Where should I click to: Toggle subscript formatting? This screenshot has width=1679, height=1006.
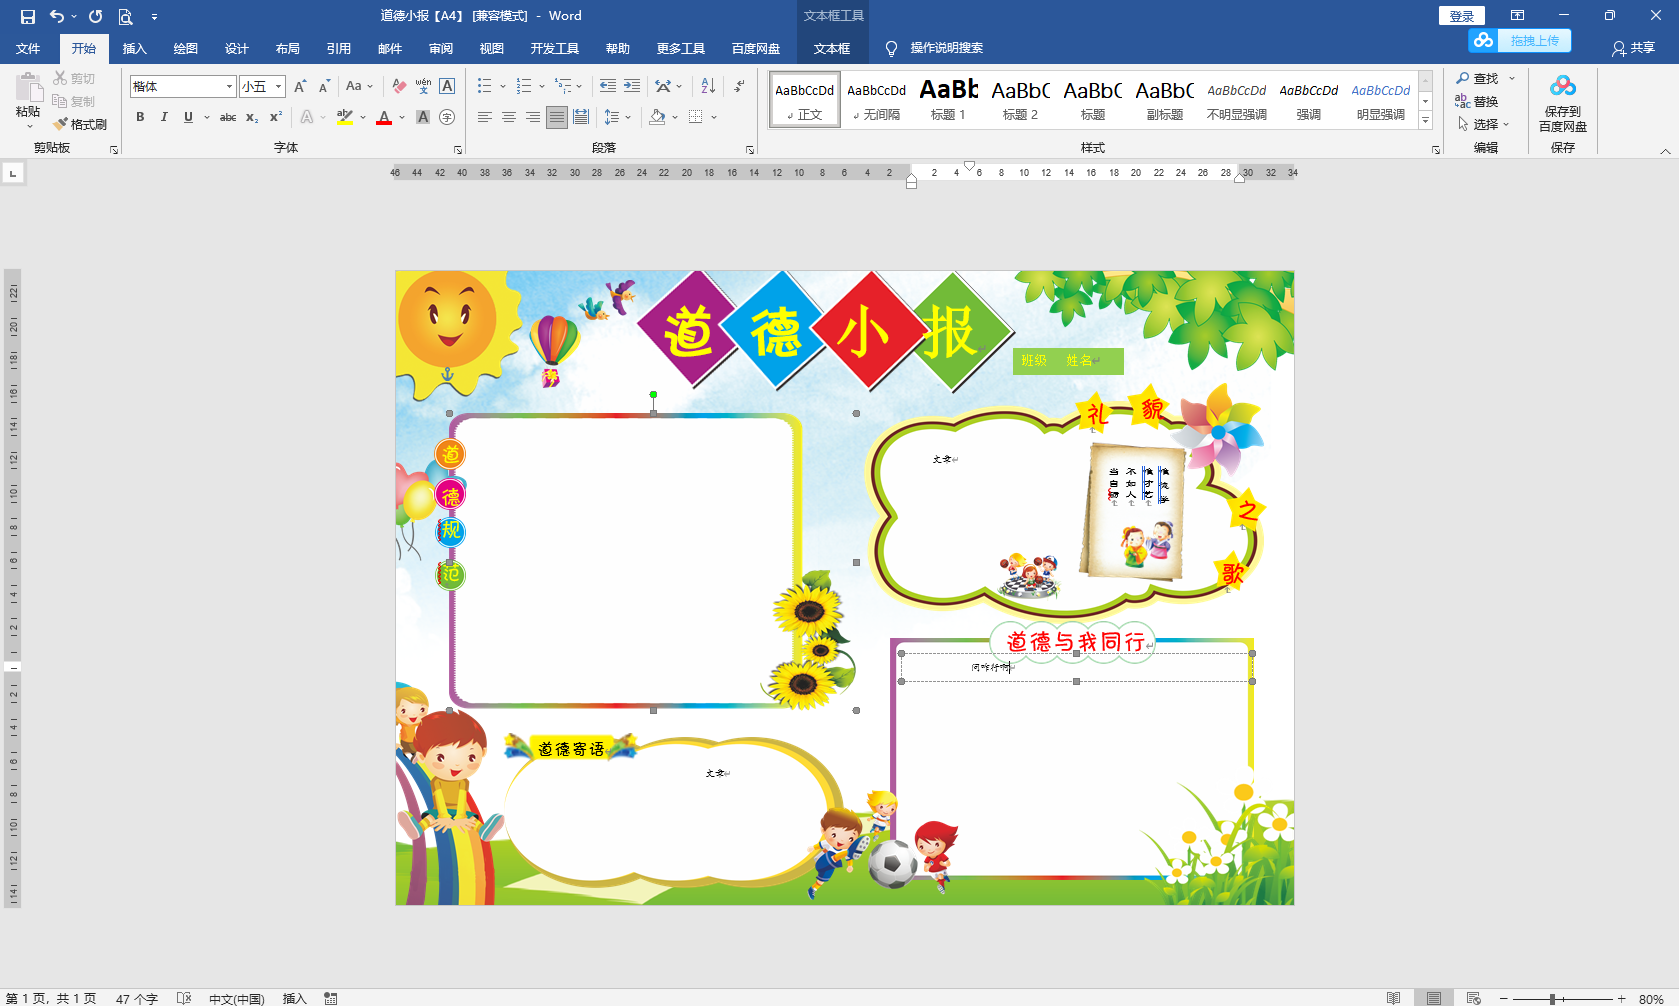point(252,117)
